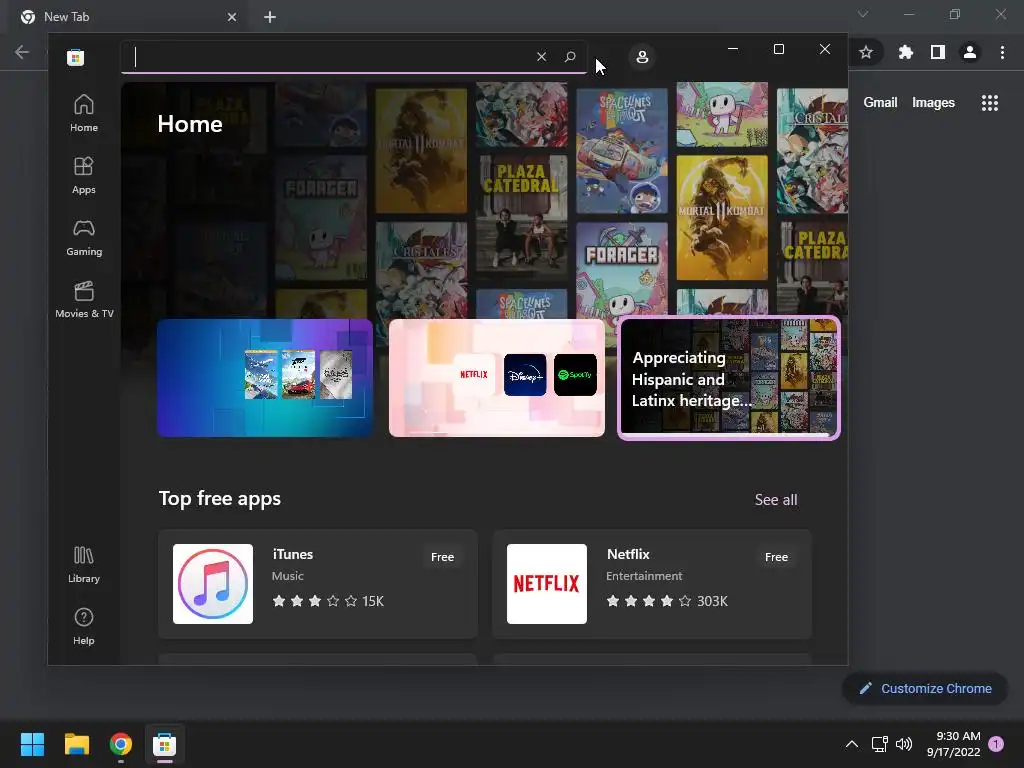Open network status tray icon
Screen dimensions: 1024x768
tap(880, 744)
